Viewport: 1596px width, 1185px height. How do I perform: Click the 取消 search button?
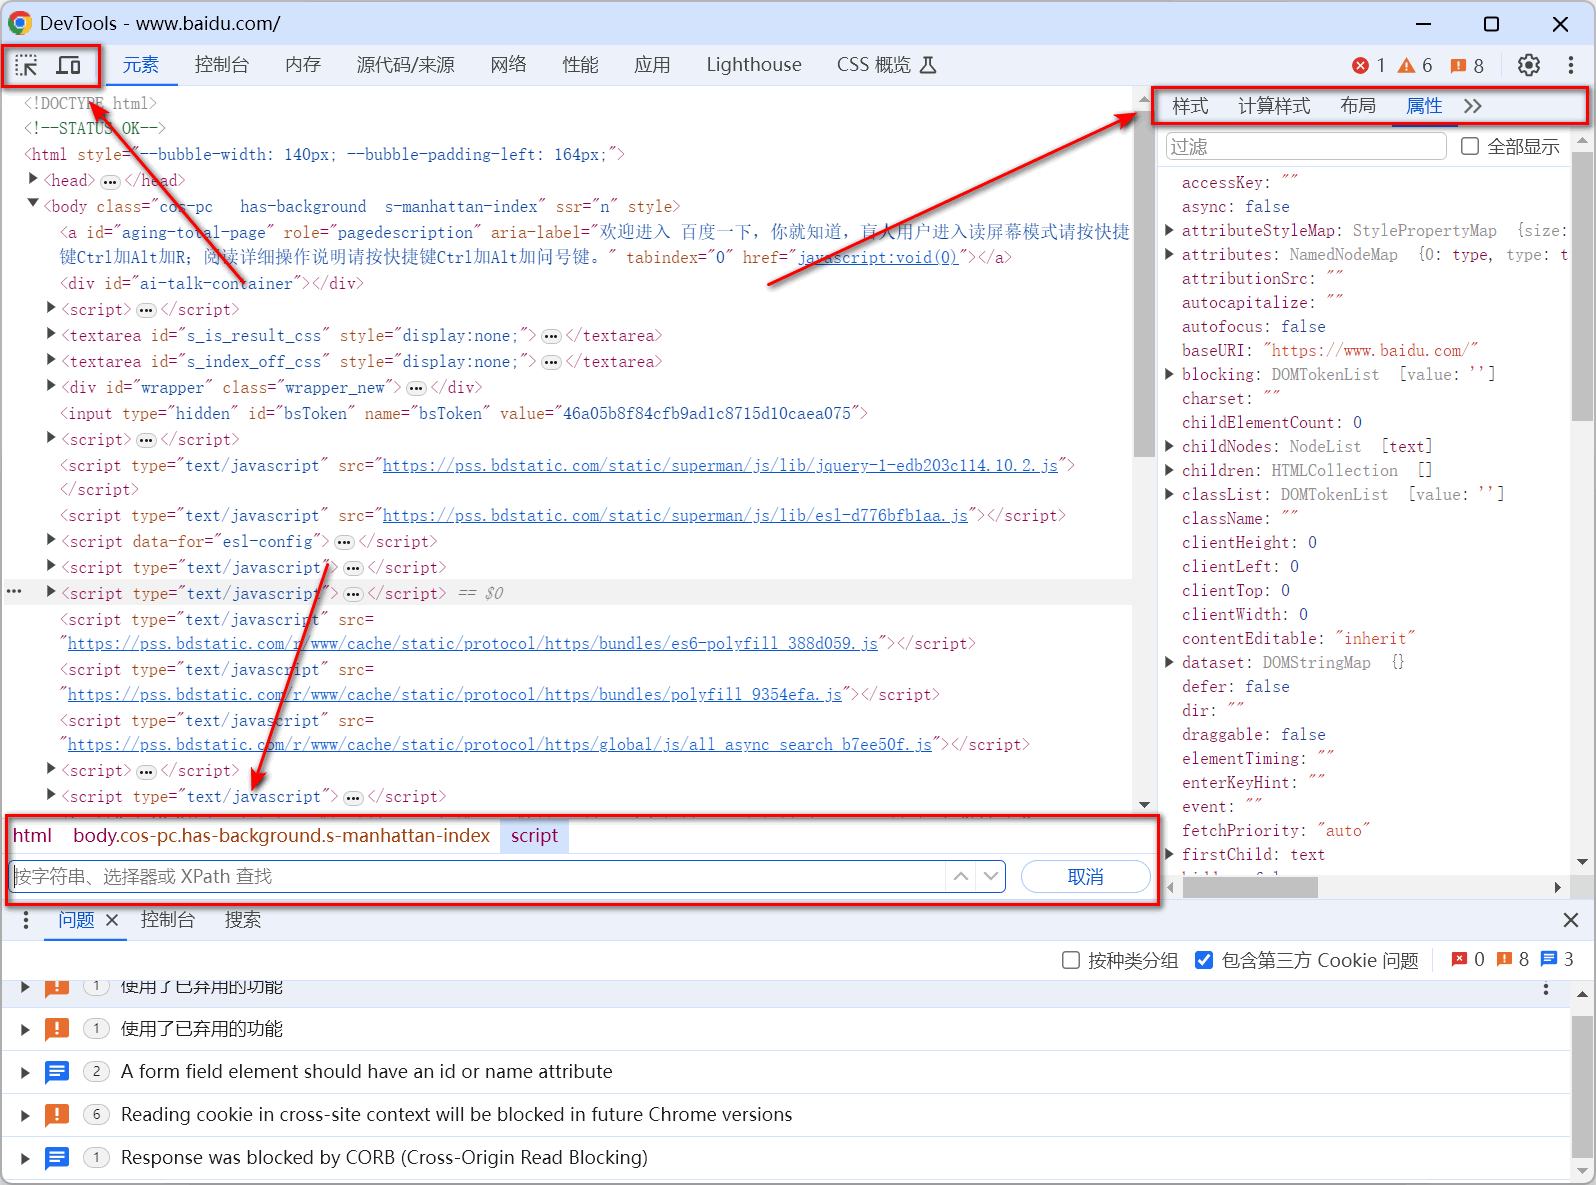1086,877
